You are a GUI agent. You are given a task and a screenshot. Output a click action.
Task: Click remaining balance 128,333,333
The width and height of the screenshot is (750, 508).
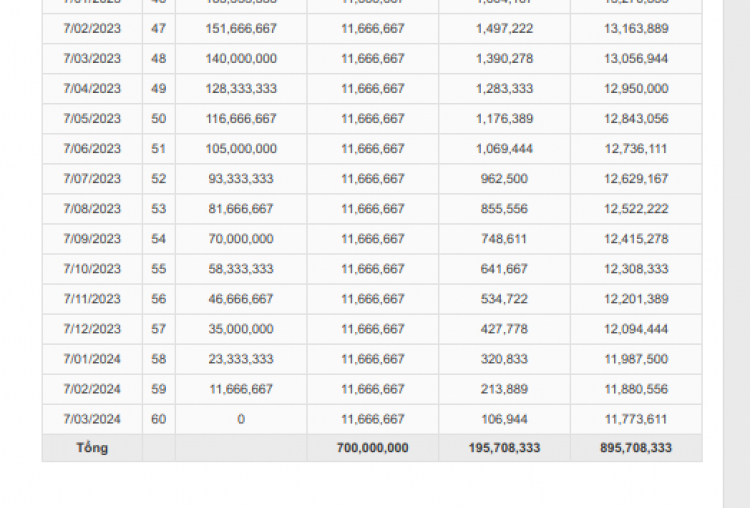[241, 89]
